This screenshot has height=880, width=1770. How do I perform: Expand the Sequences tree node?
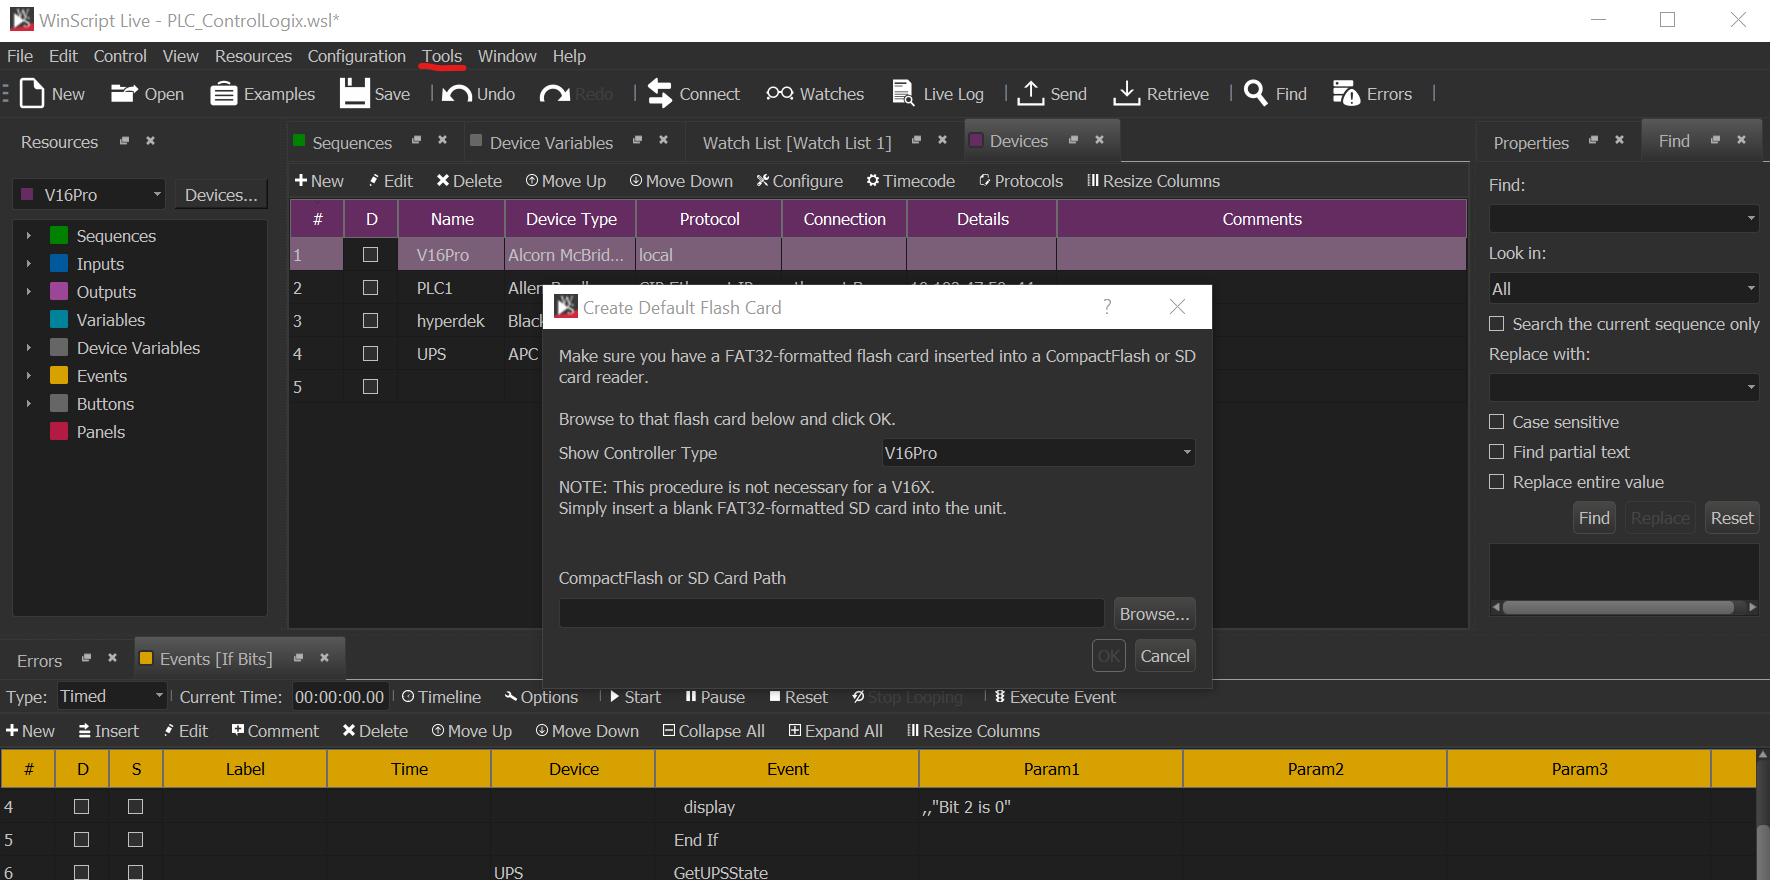[x=29, y=236]
